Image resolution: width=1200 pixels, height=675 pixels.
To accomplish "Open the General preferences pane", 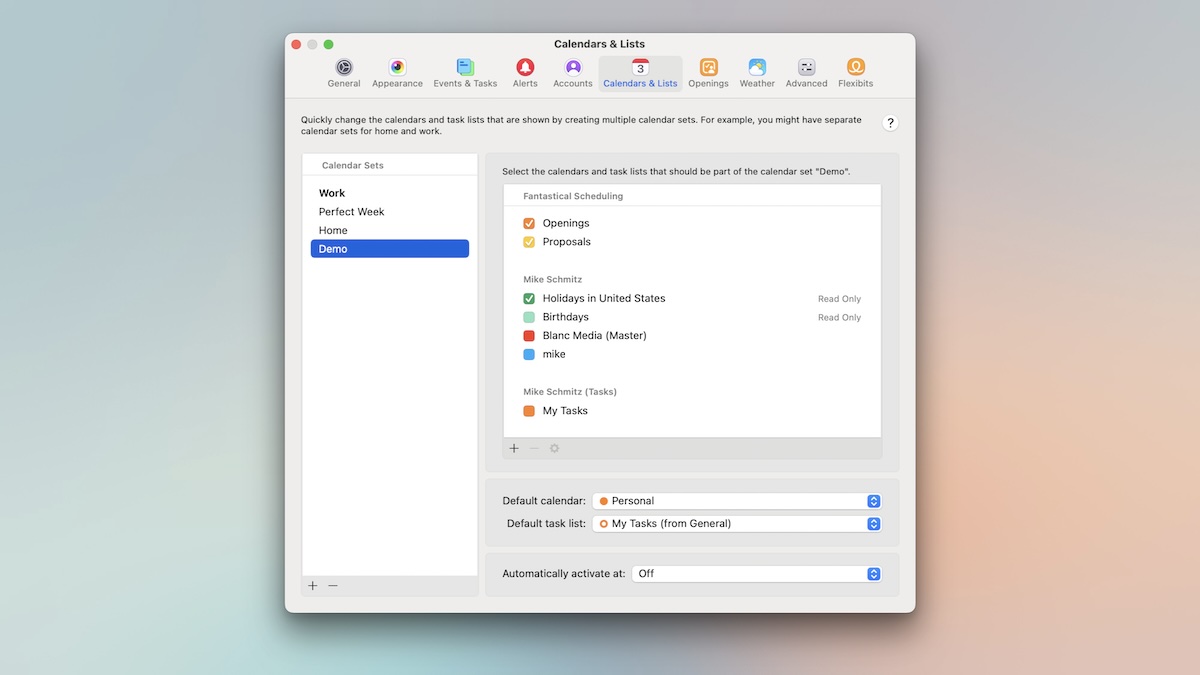I will pyautogui.click(x=344, y=74).
